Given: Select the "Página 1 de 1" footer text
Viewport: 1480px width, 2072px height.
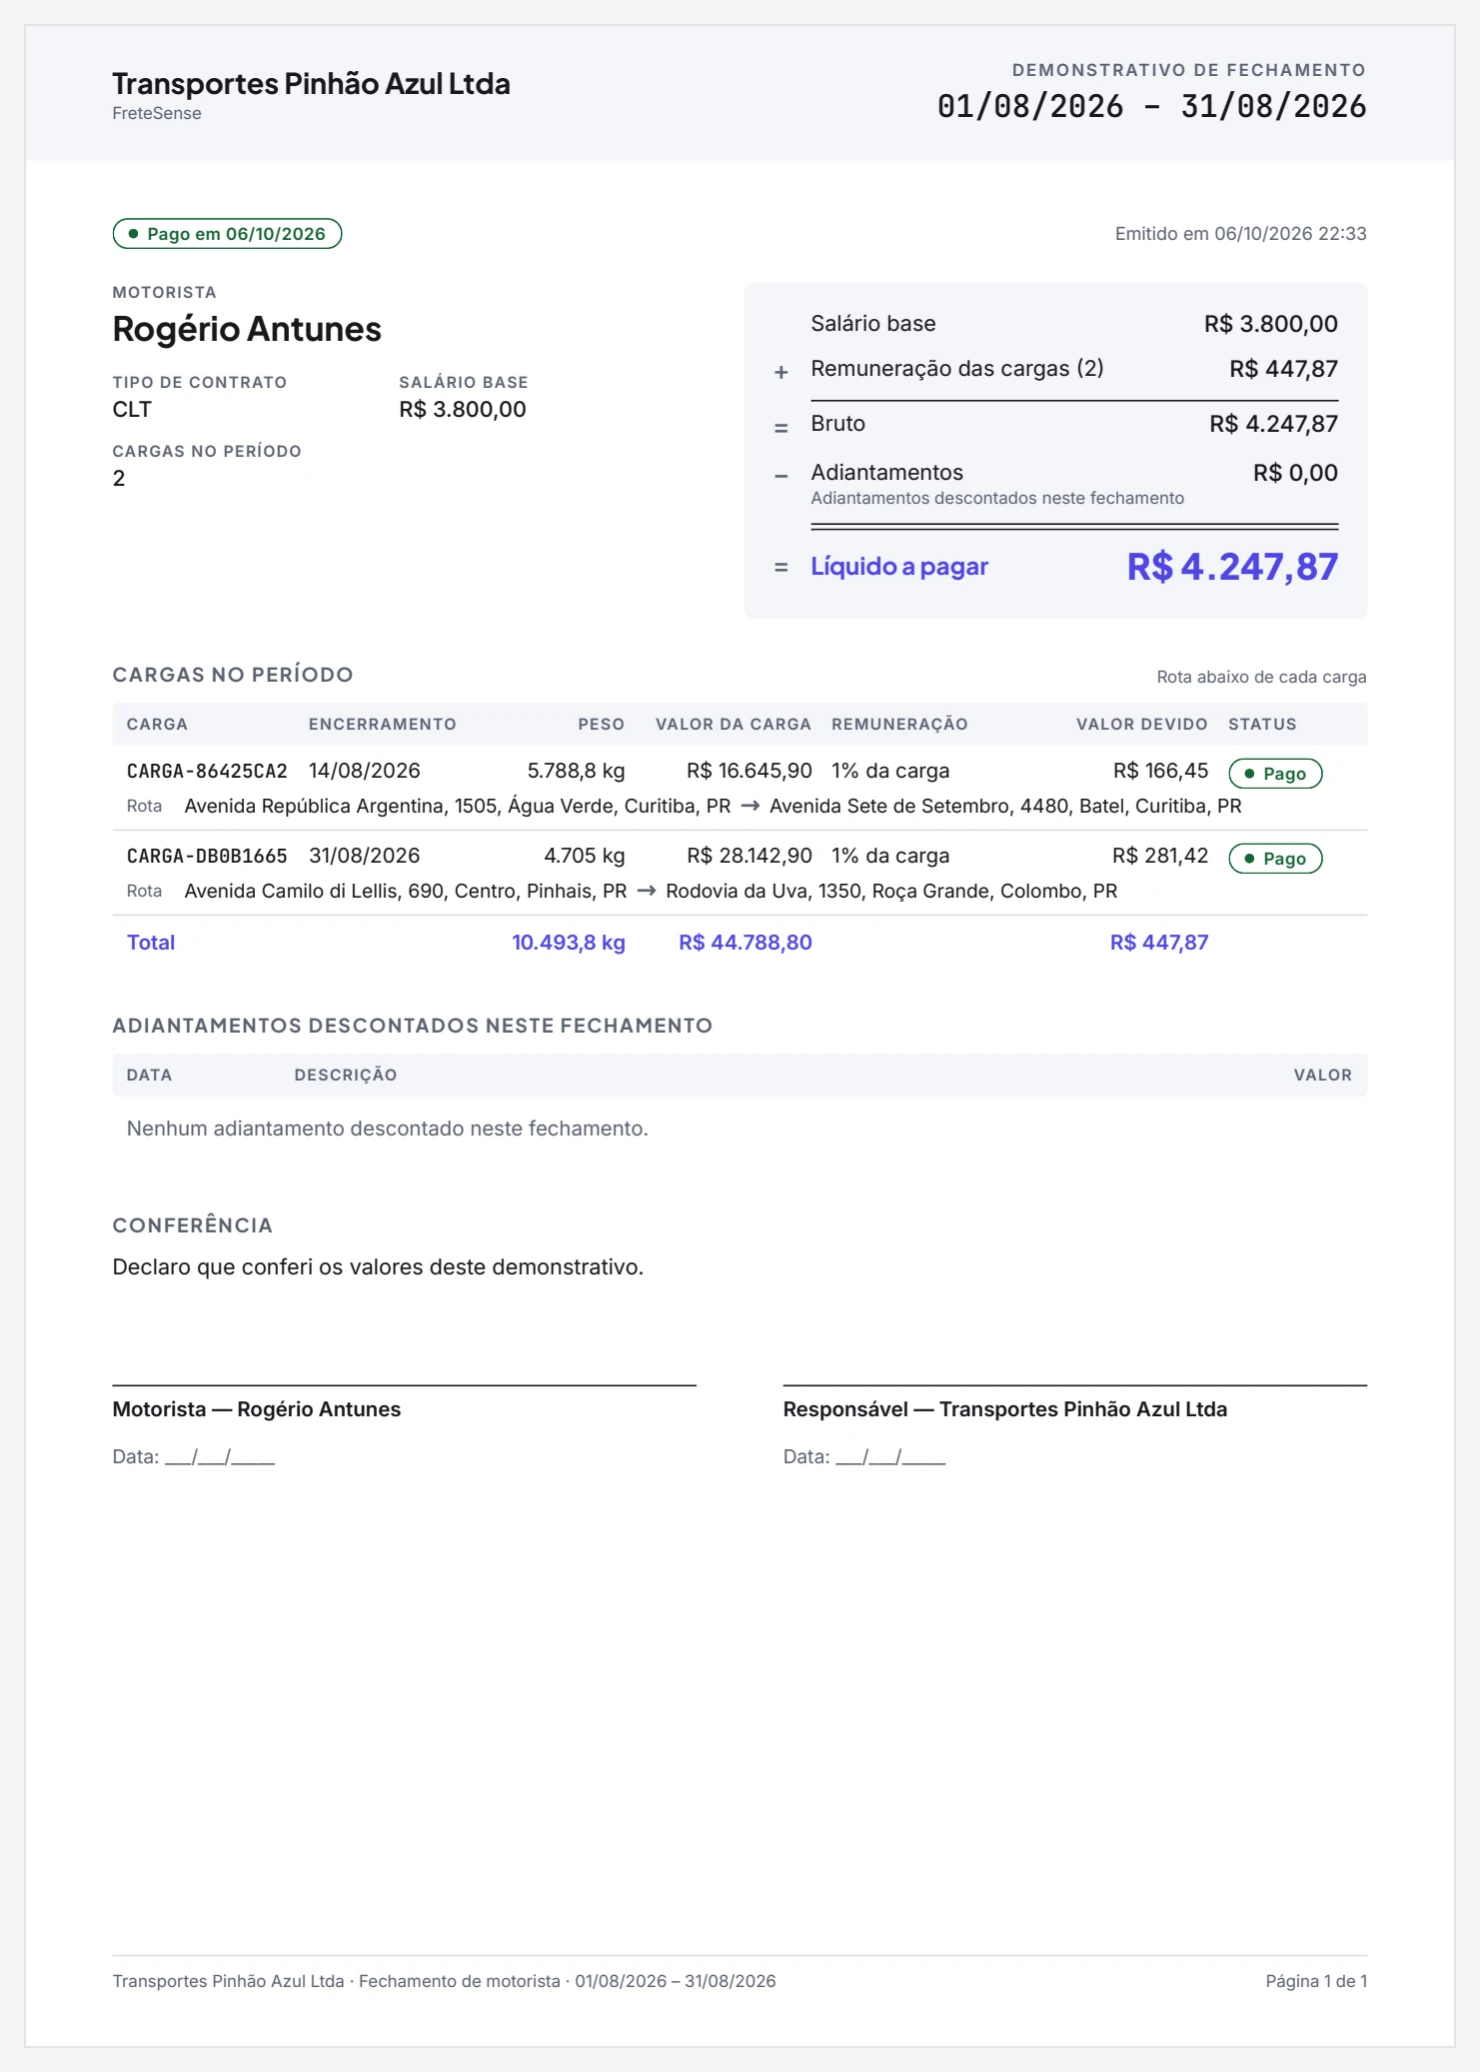Looking at the screenshot, I should coord(1316,1981).
